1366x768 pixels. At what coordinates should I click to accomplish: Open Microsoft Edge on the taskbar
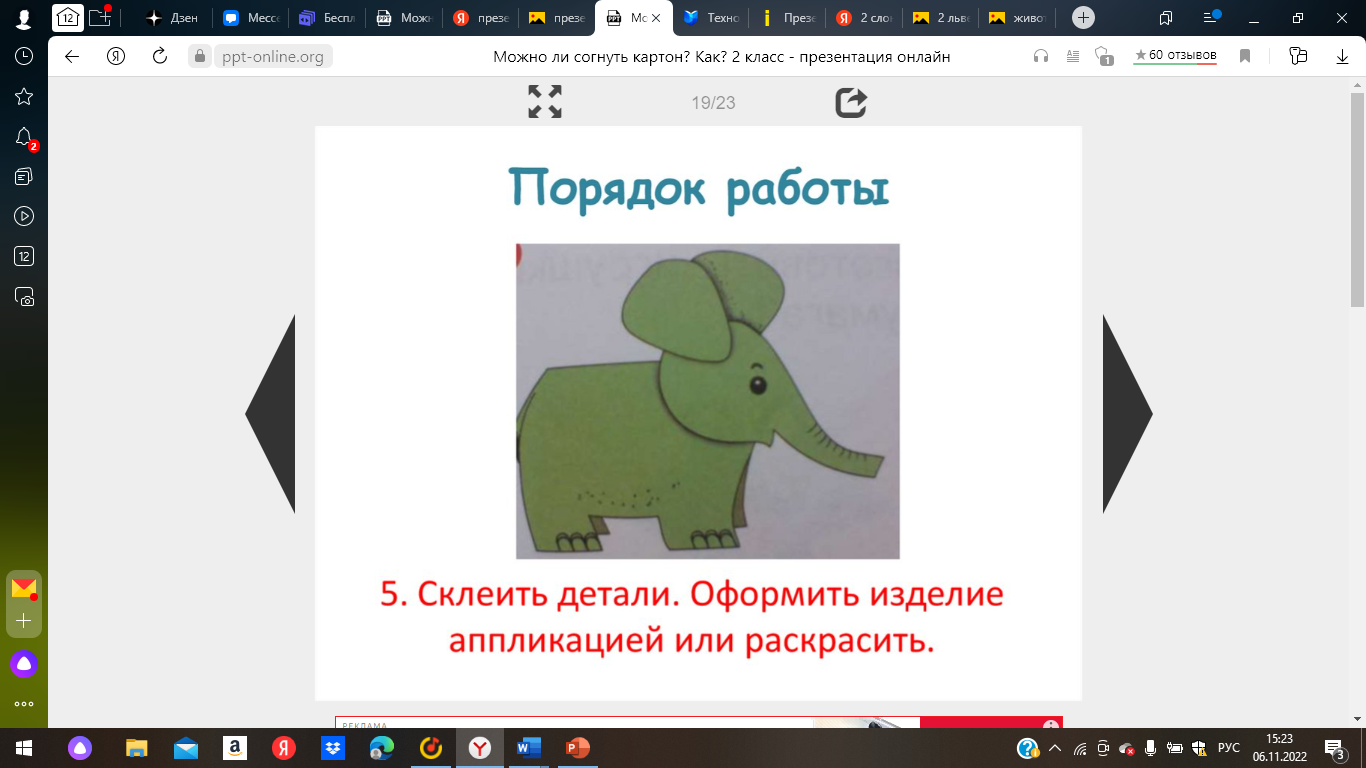[382, 748]
